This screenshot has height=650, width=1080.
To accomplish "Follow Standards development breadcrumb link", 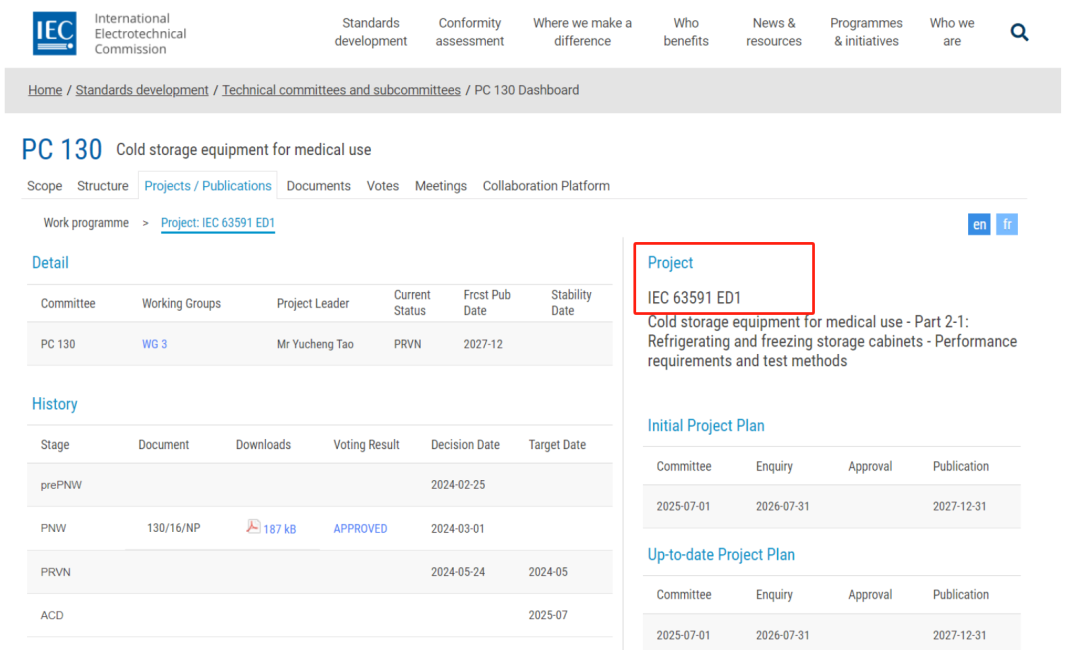I will [x=142, y=90].
